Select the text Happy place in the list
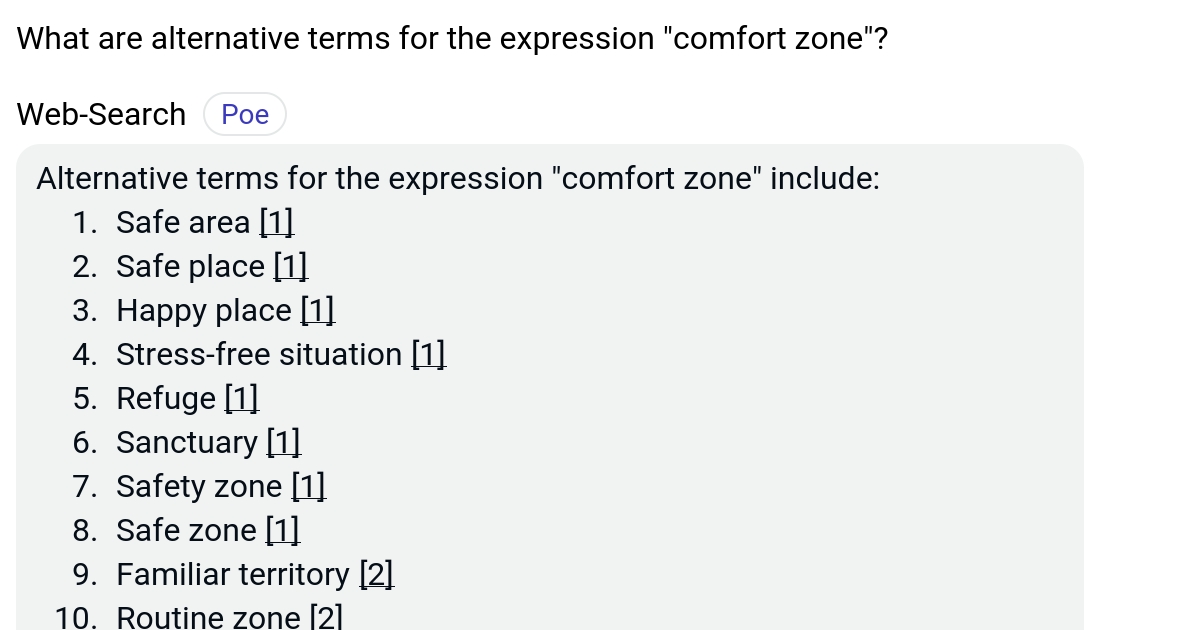The height and width of the screenshot is (630, 1200). 203,310
